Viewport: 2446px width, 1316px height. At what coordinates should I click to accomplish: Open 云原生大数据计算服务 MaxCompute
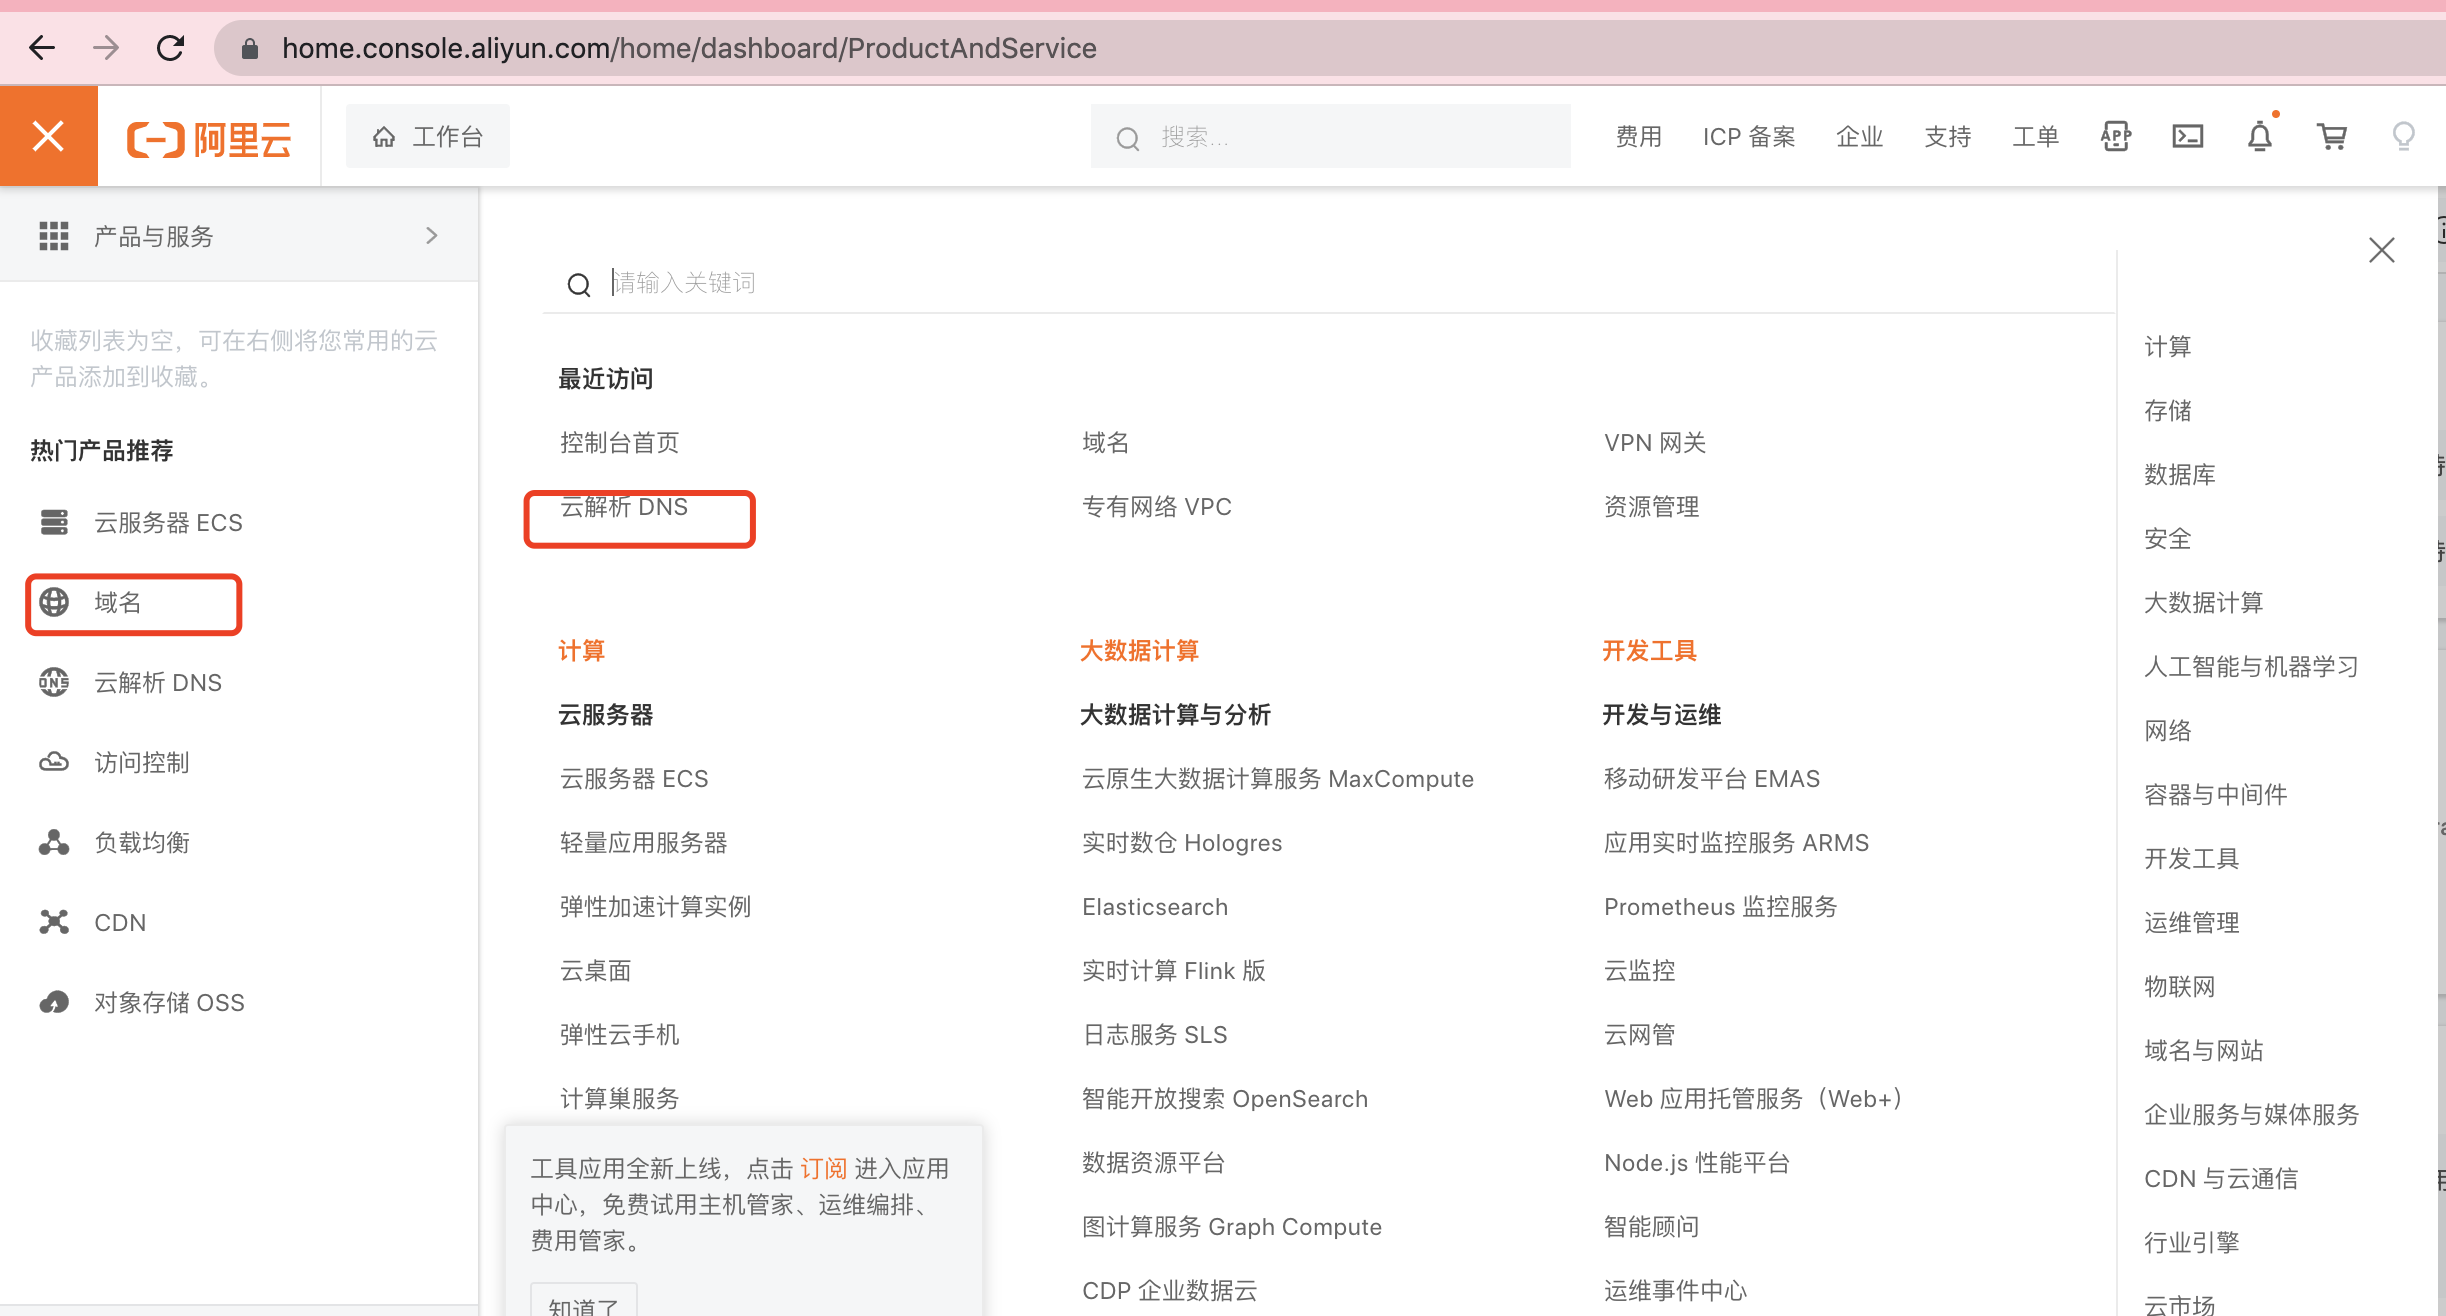(x=1277, y=779)
